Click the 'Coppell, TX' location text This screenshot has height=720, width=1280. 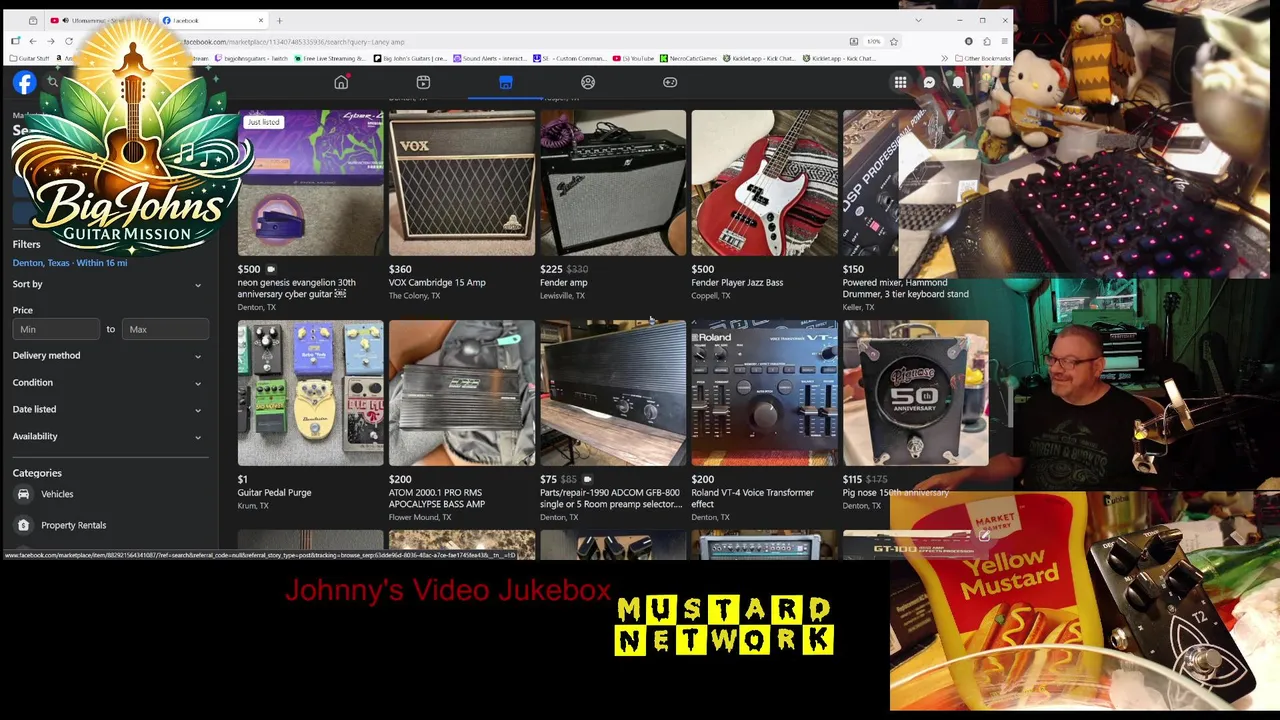click(711, 296)
